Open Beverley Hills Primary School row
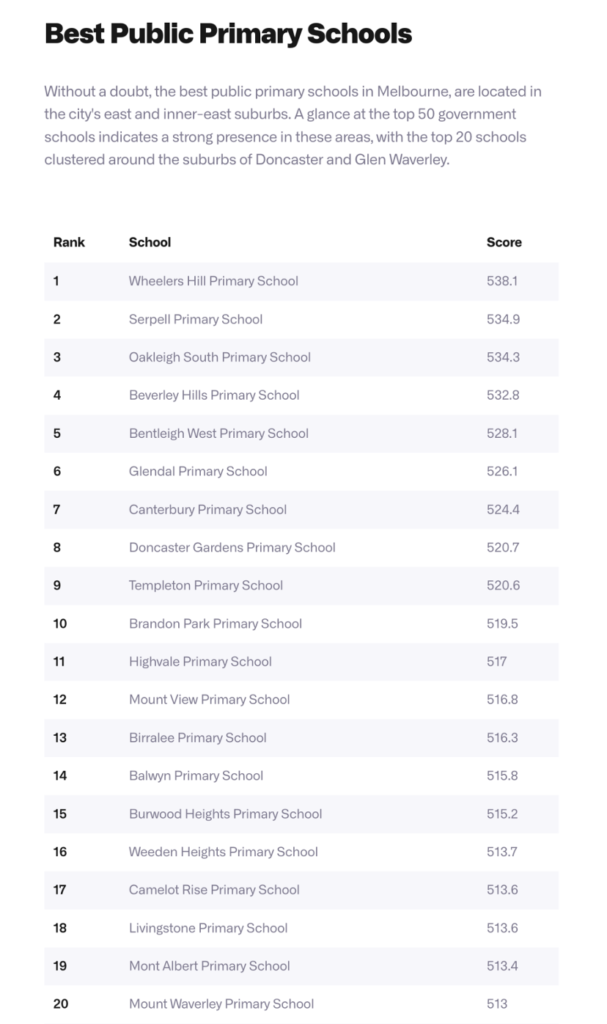Screen dimensions: 607x1024 [x=214, y=395]
